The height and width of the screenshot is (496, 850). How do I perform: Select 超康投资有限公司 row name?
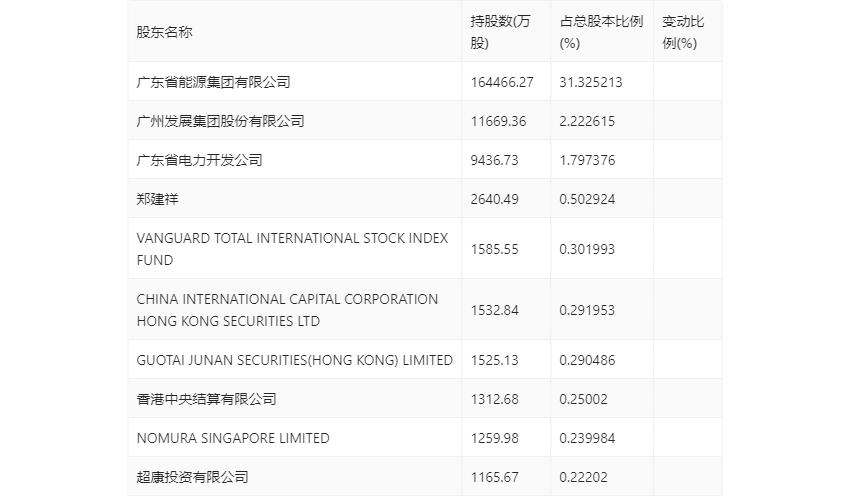click(192, 477)
